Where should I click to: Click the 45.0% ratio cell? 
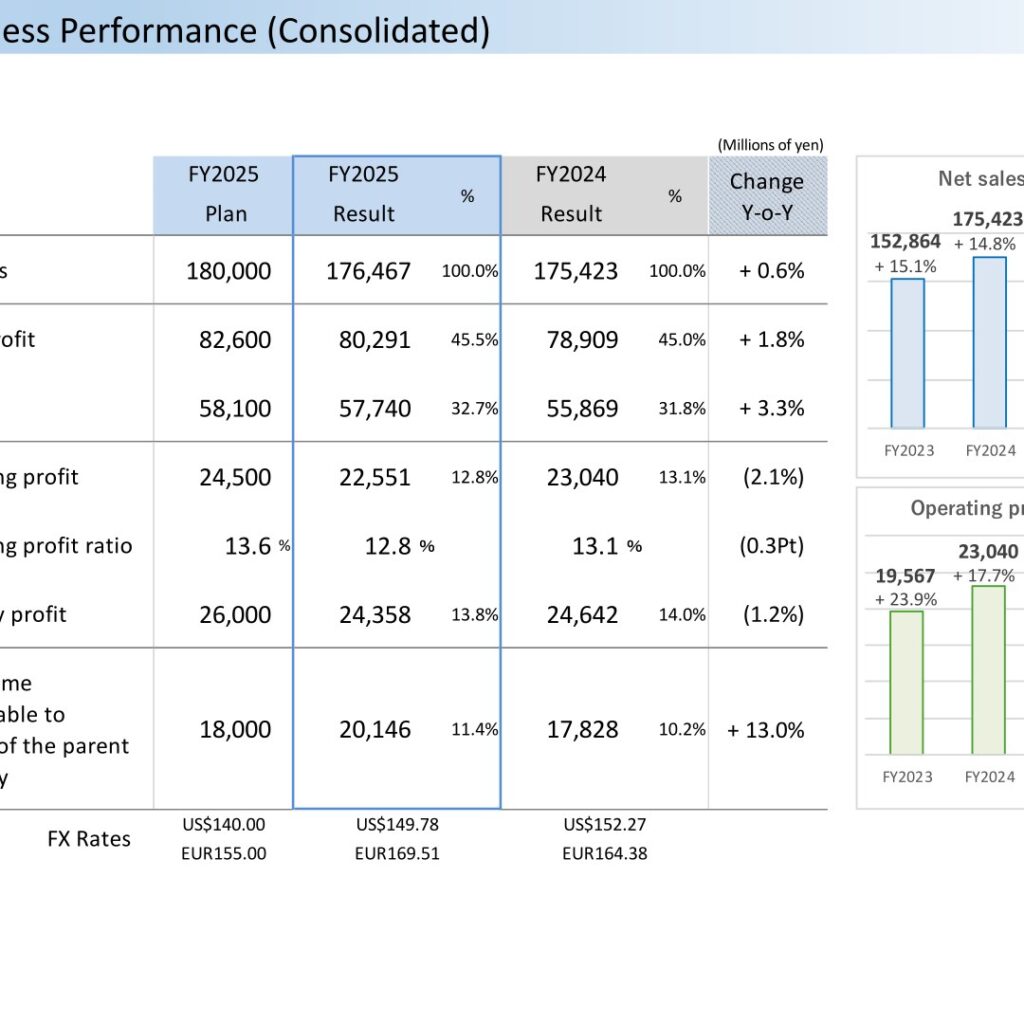coord(682,340)
